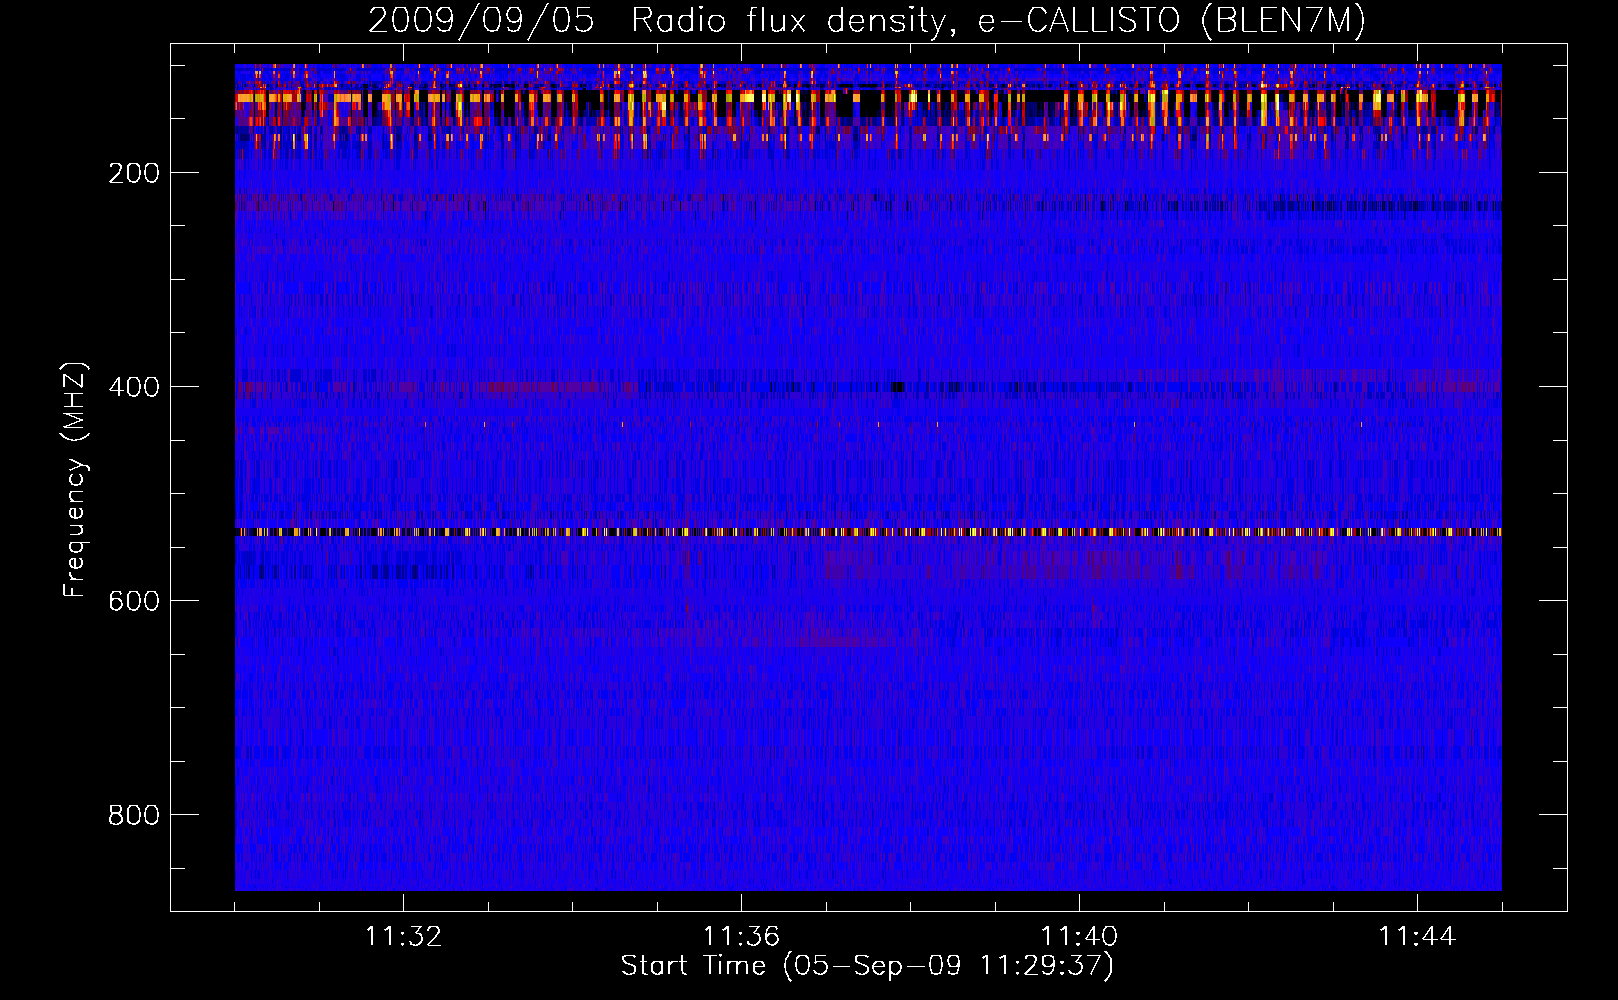Click the bright yellow interference line near 540 MHz
Screen dimensions: 1618x1000
point(868,532)
